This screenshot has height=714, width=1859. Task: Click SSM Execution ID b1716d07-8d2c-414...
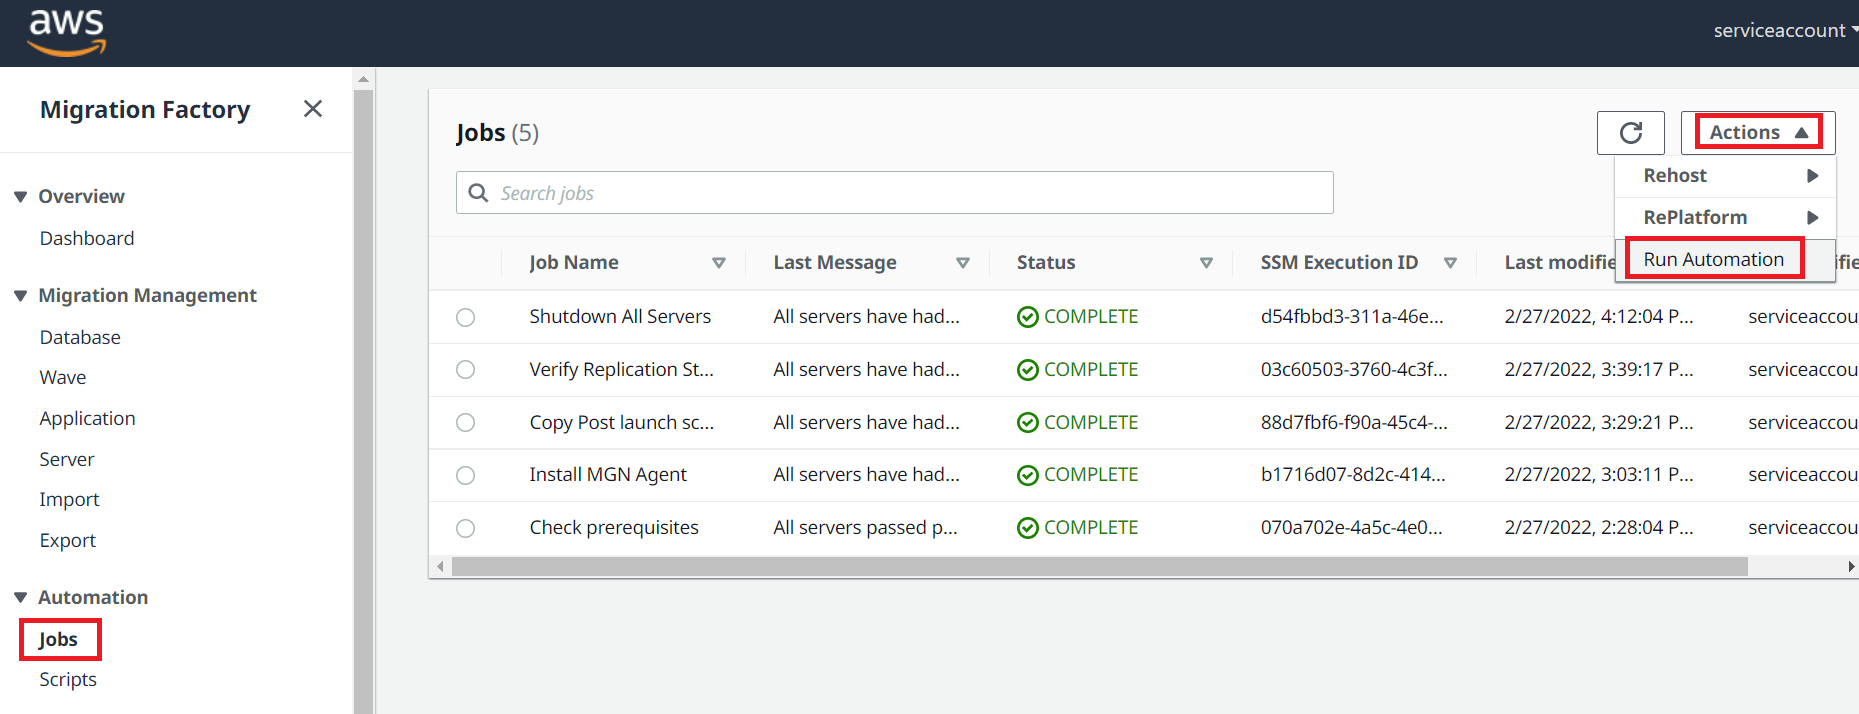[1353, 474]
